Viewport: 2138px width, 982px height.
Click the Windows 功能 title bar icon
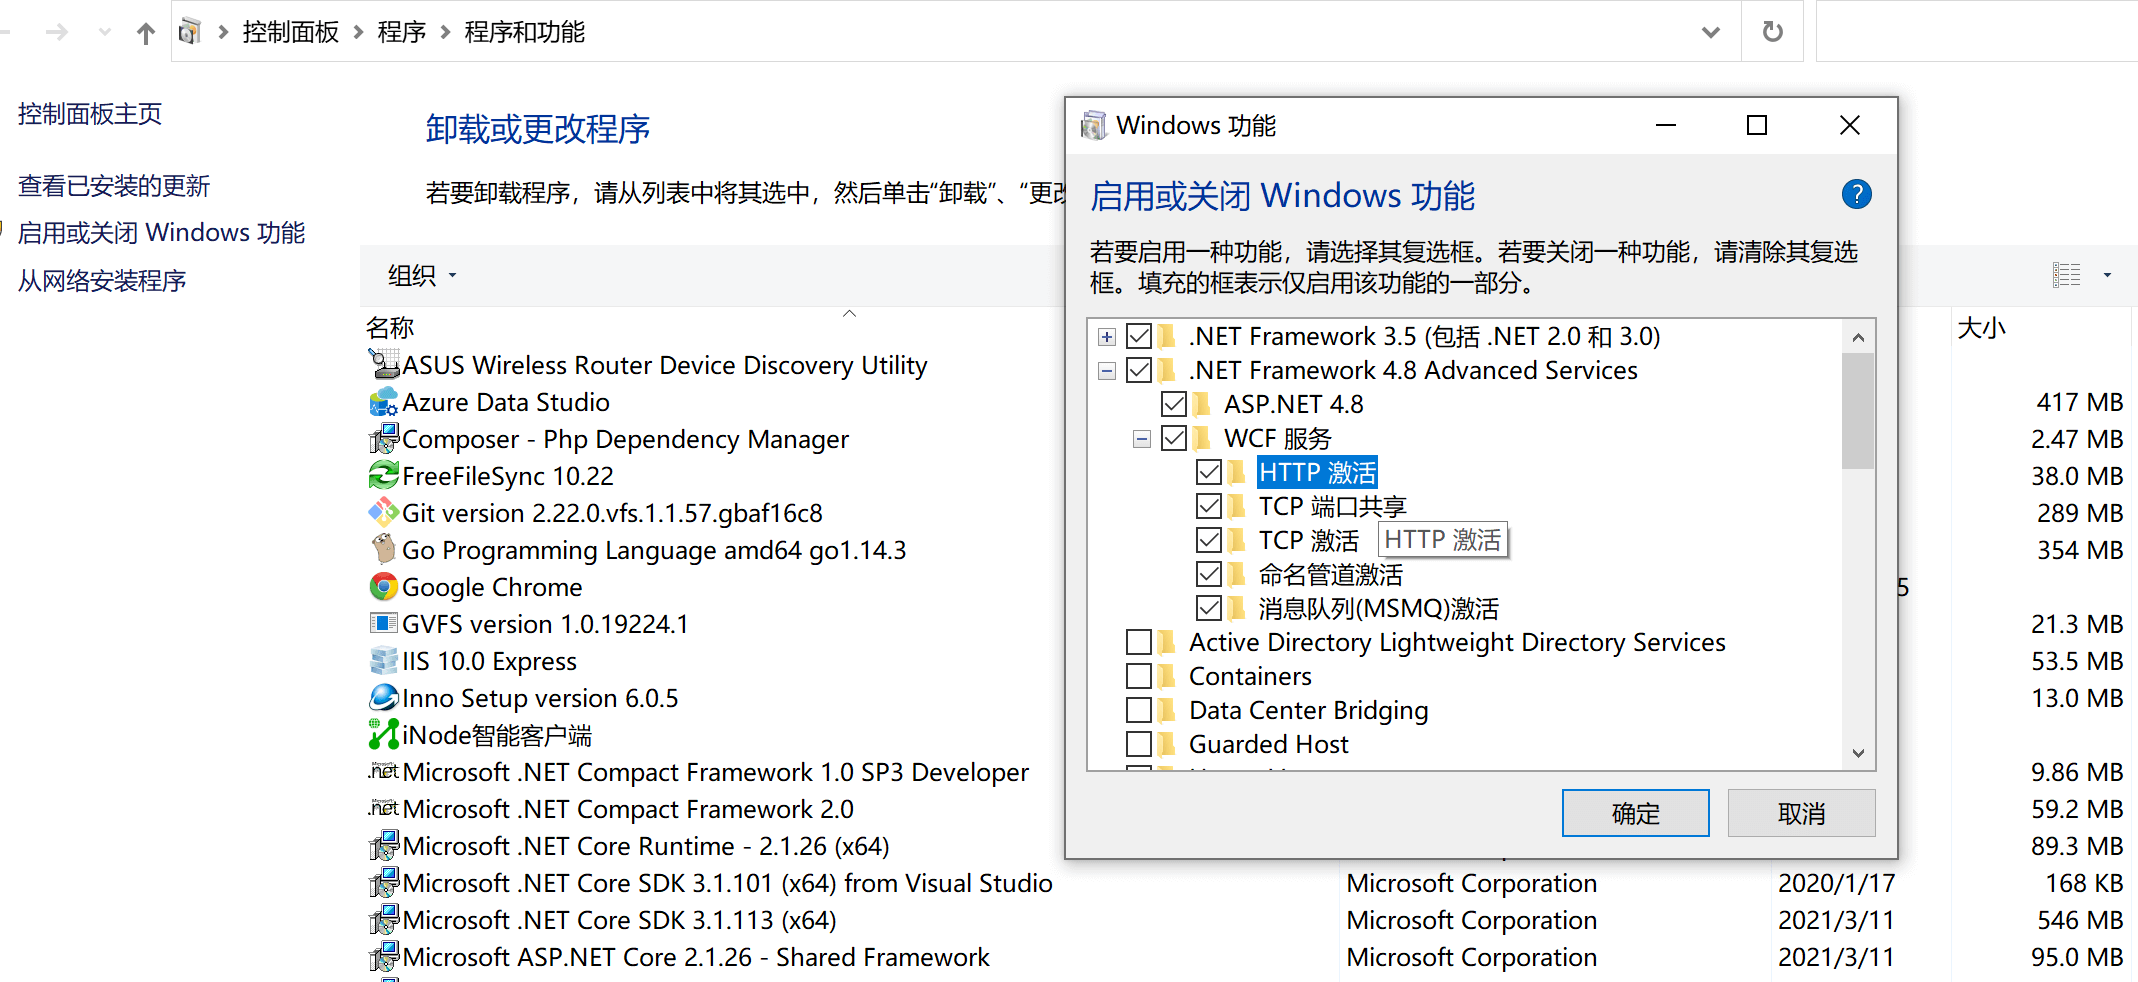coord(1094,126)
